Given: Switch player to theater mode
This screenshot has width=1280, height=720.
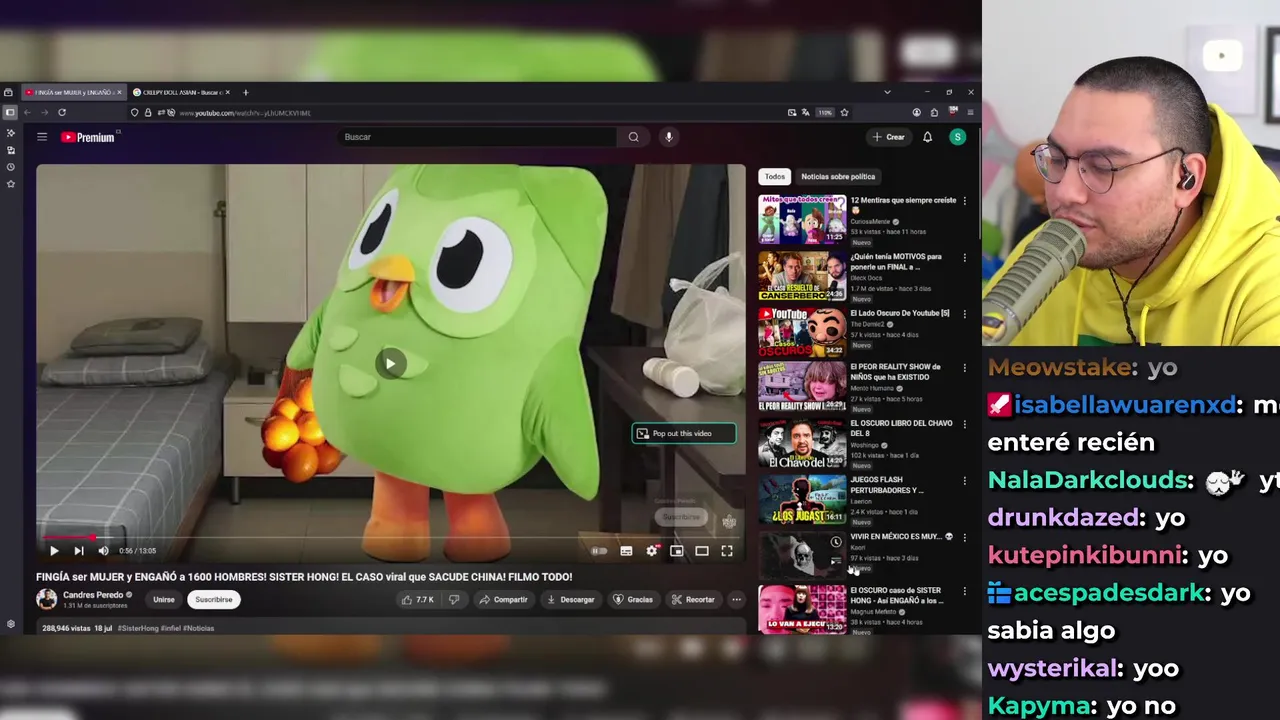Looking at the screenshot, I should pos(702,551).
